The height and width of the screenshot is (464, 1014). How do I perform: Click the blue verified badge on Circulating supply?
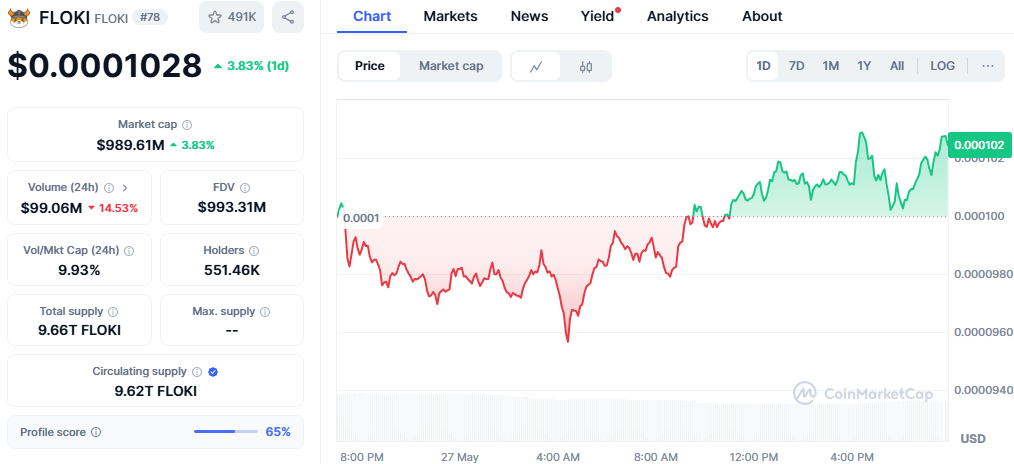213,372
